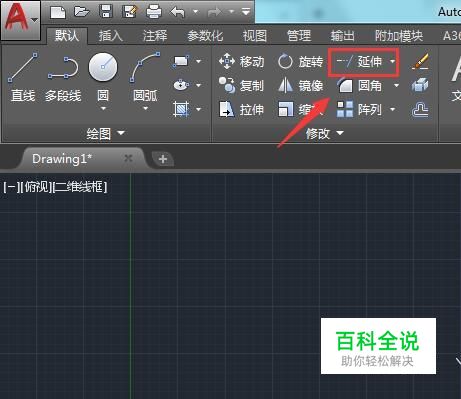Image resolution: width=461 pixels, height=399 pixels.
Task: Select the rectangle drawing tool
Action: 181,61
